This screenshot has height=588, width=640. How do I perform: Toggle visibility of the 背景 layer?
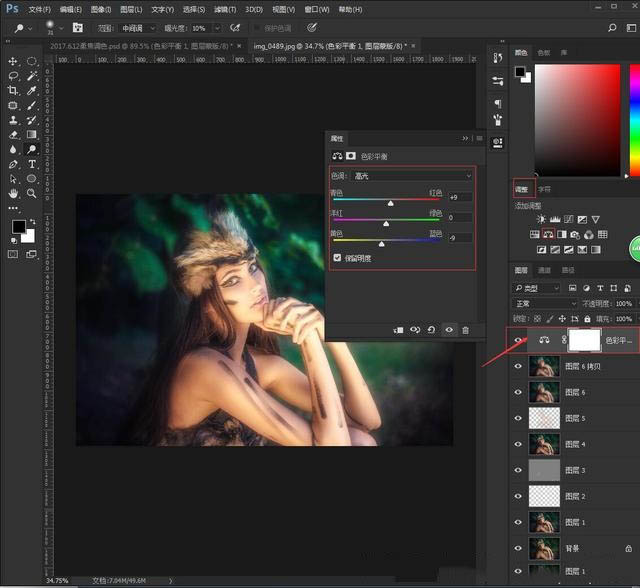518,549
